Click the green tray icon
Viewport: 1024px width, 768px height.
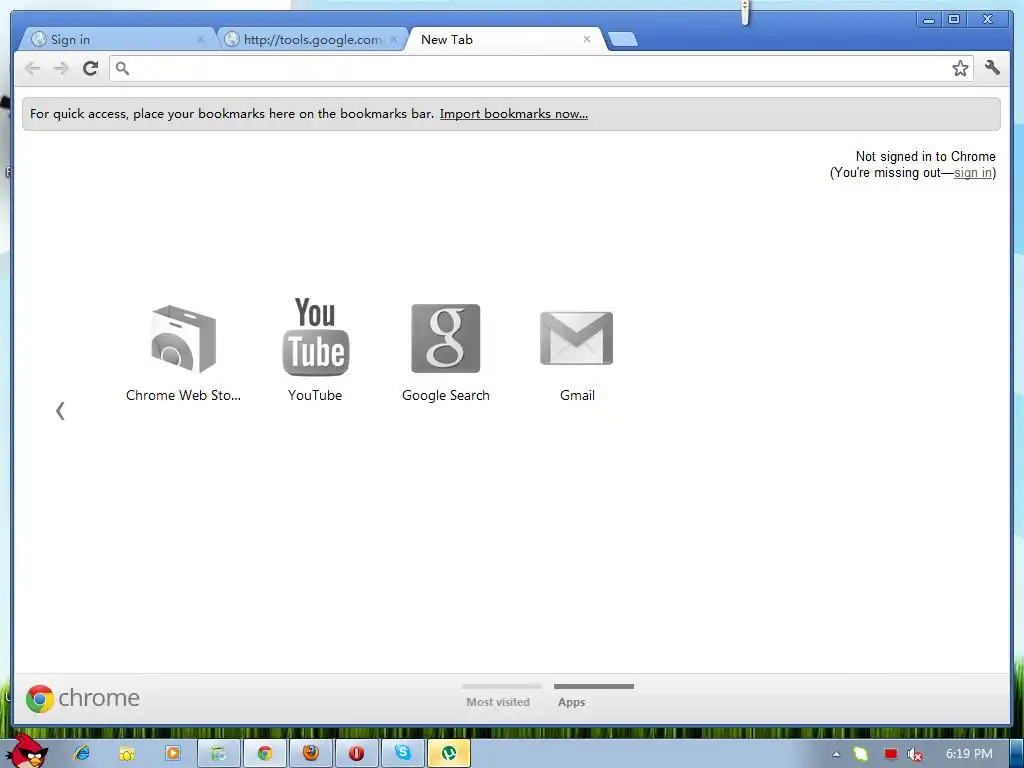[861, 754]
